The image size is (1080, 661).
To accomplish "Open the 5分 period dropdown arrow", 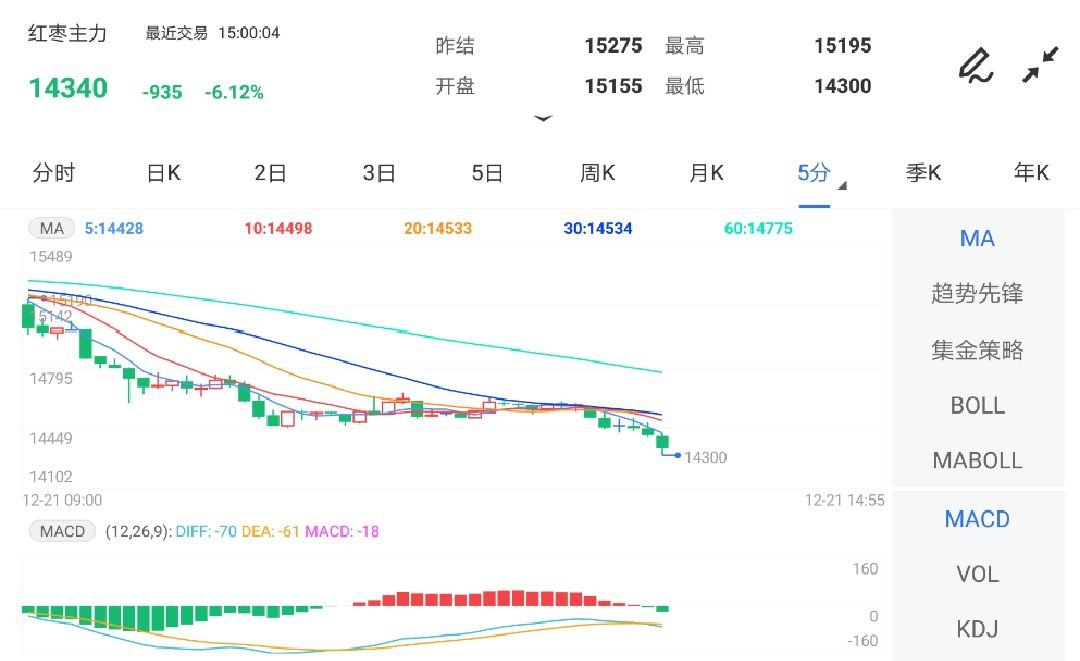I will pos(840,184).
